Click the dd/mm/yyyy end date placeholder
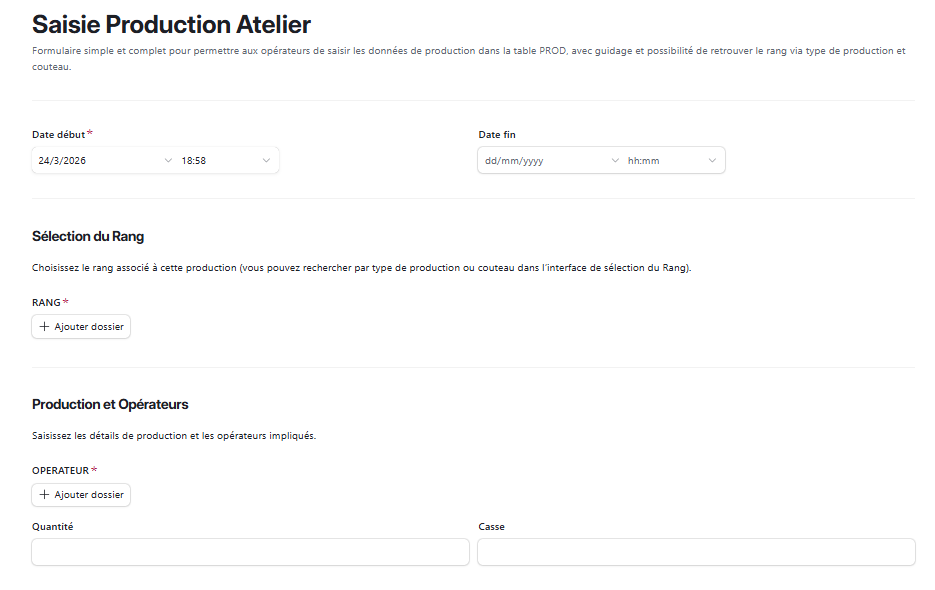This screenshot has width=935, height=590. 514,160
